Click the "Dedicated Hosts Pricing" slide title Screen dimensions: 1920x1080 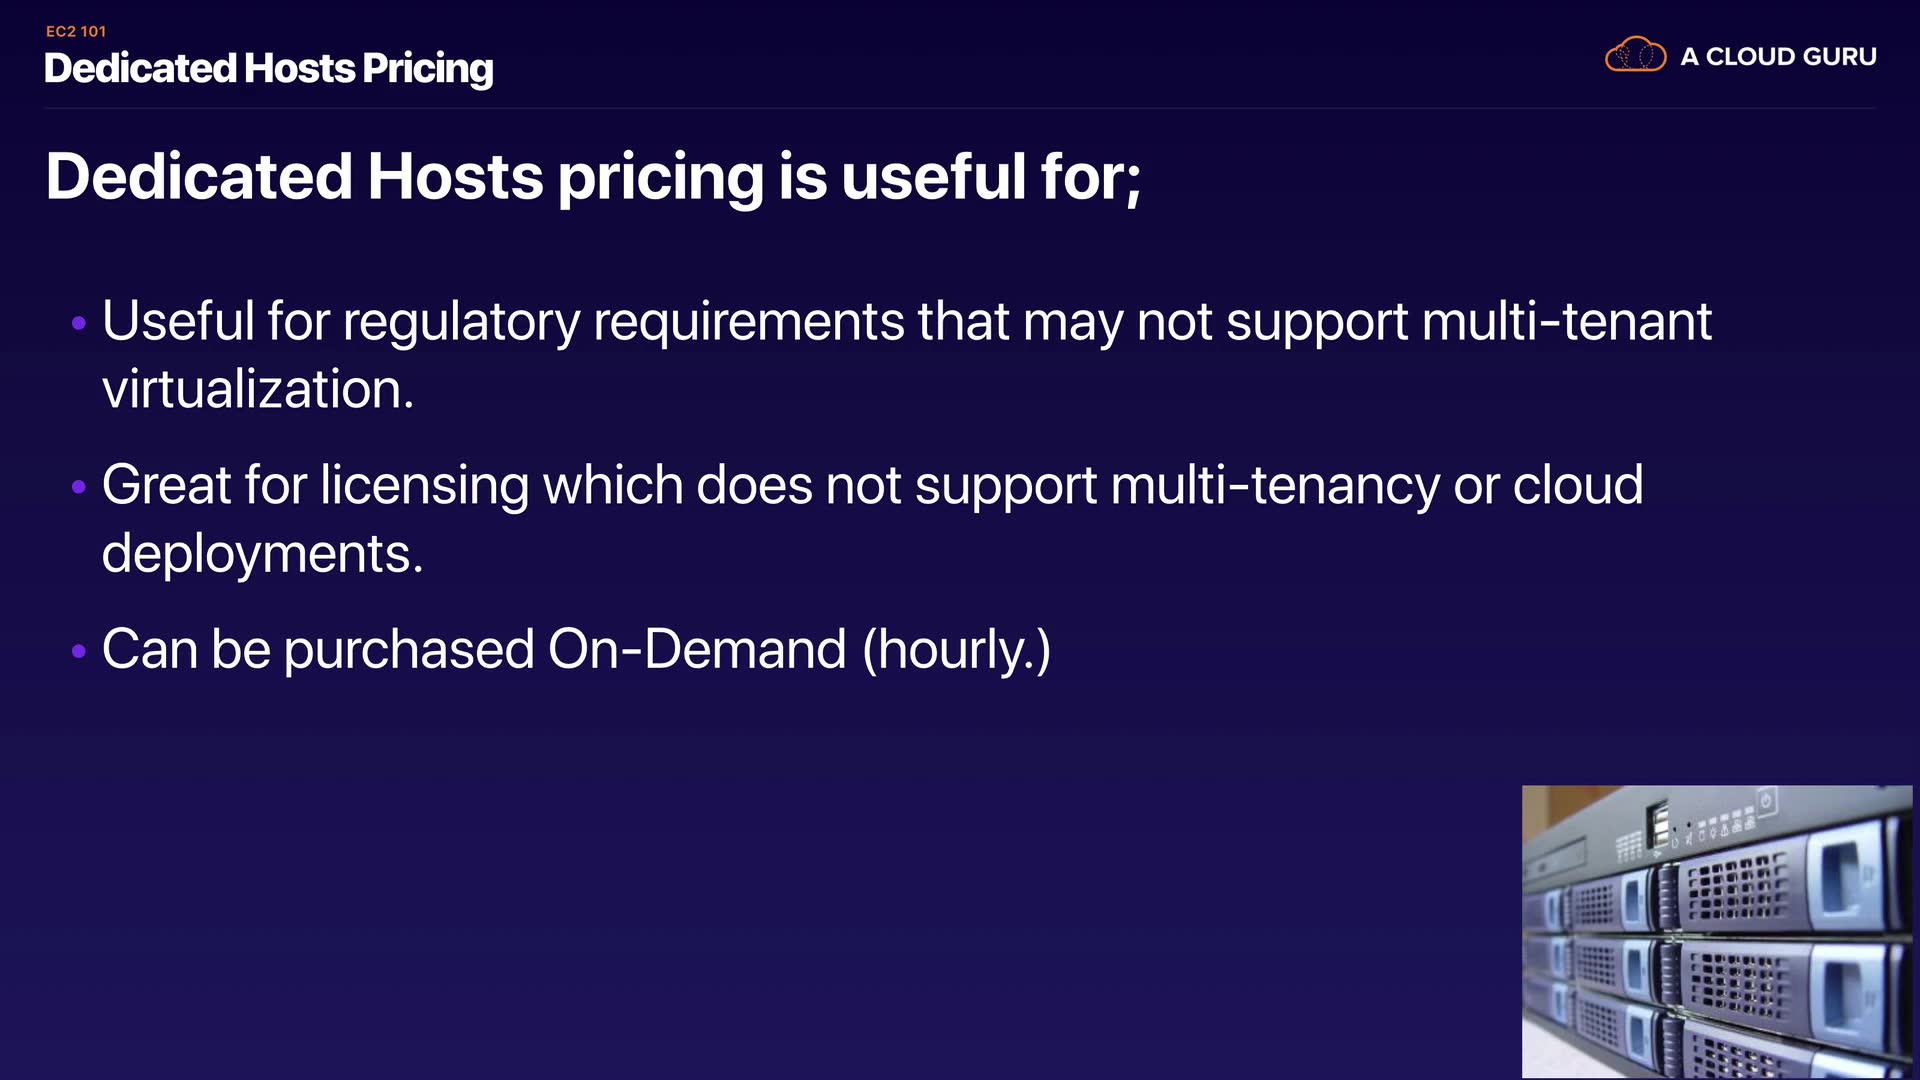[x=269, y=68]
